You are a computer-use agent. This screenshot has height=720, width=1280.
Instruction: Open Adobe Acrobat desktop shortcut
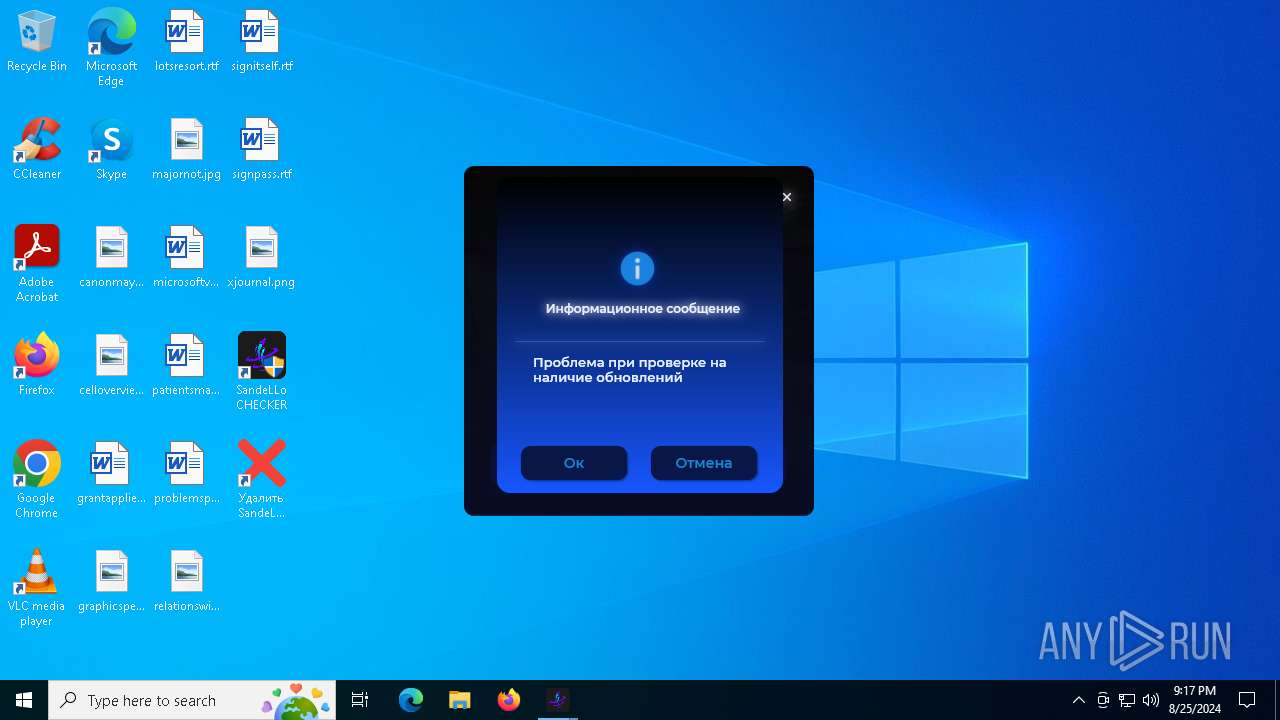pos(37,264)
